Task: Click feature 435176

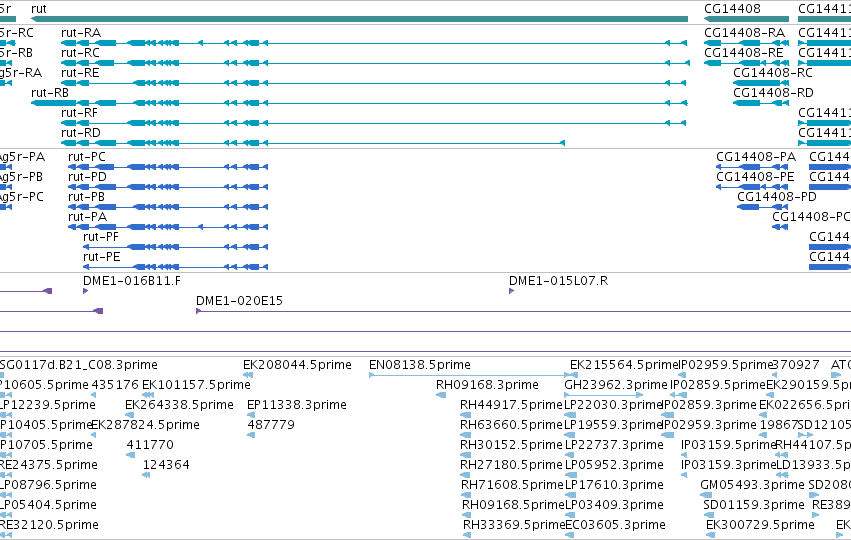Action: pos(115,385)
